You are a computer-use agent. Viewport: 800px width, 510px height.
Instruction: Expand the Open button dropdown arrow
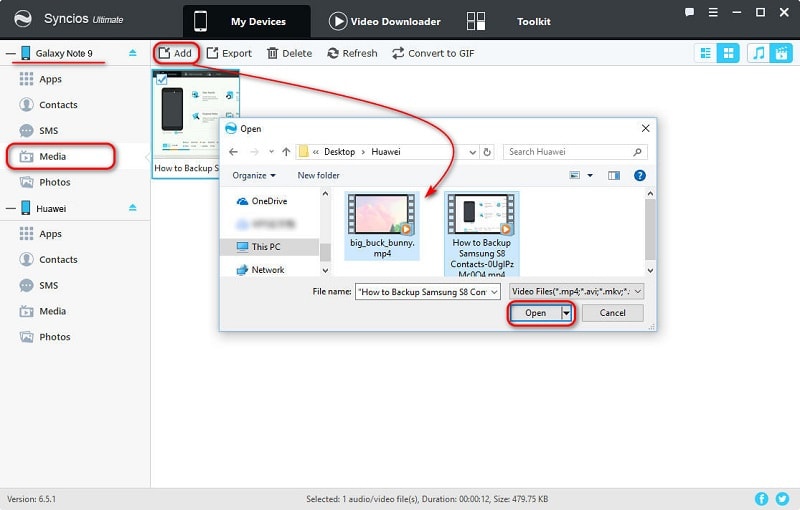point(566,313)
